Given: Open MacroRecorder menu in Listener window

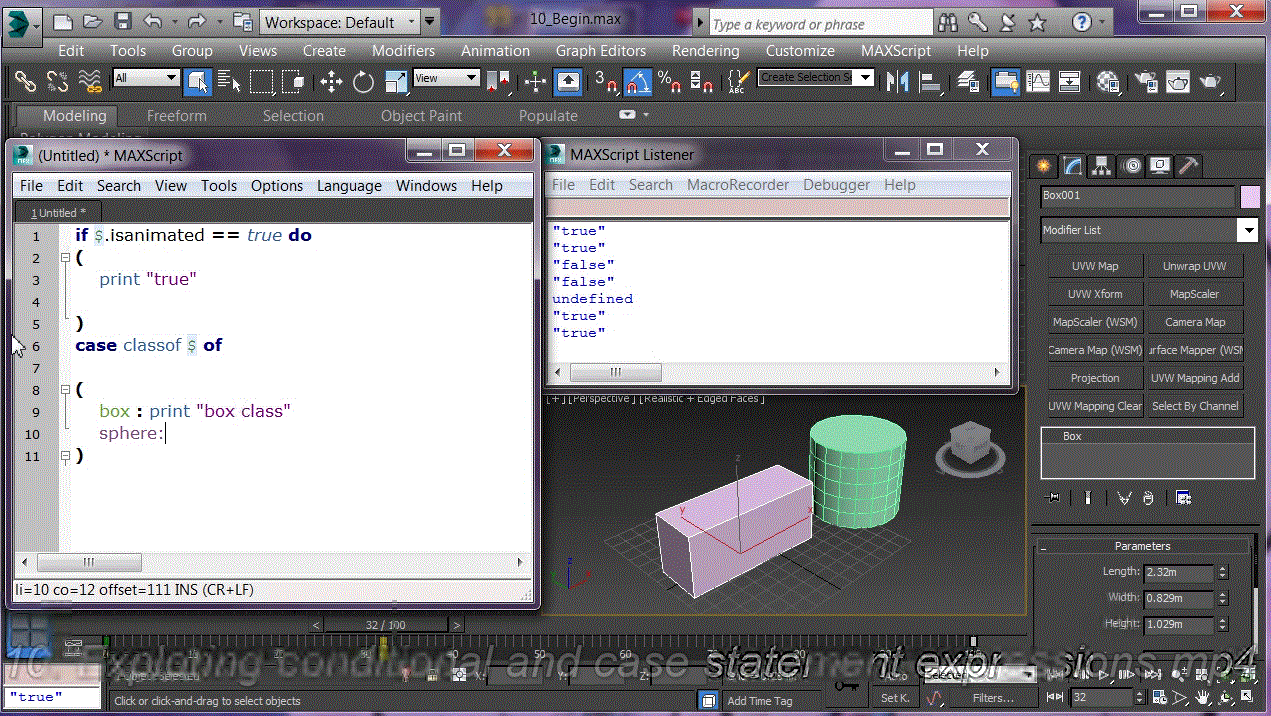Looking at the screenshot, I should coord(738,185).
